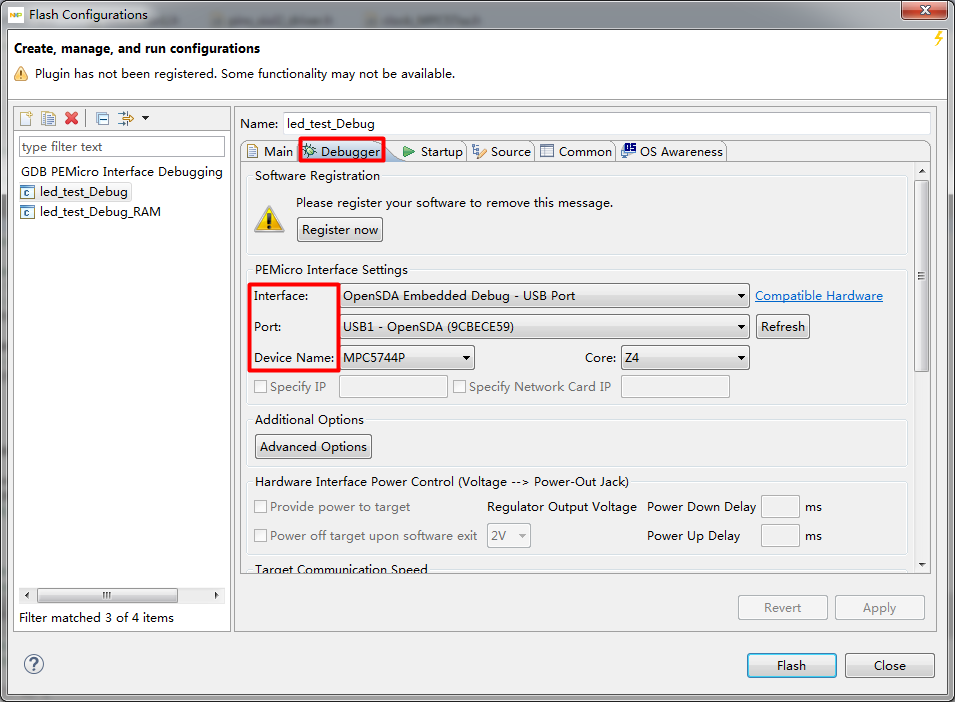
Task: Click the horizontal scrollbar thumb in configuration tree
Action: [107, 595]
